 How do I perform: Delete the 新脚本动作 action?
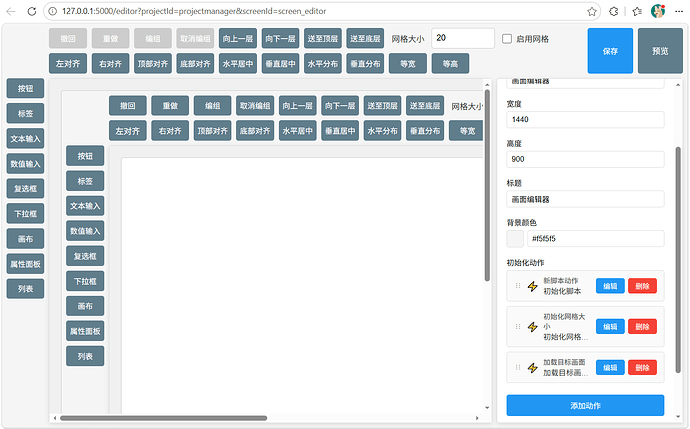(642, 286)
